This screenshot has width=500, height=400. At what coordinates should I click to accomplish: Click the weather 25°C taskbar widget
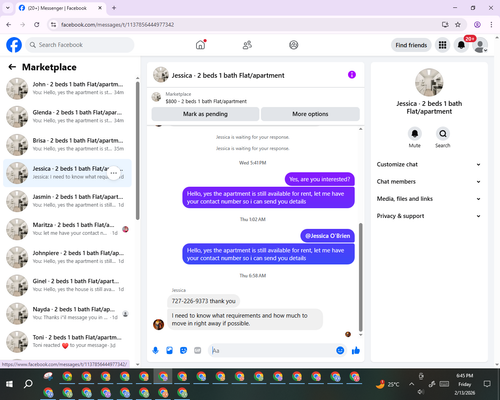point(387,384)
